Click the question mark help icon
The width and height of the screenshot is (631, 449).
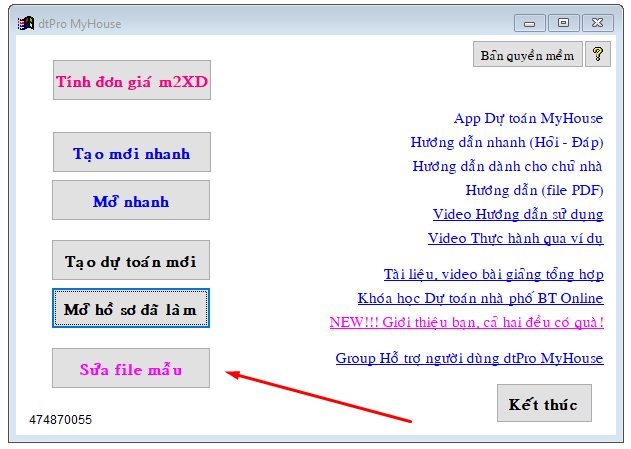[x=597, y=55]
